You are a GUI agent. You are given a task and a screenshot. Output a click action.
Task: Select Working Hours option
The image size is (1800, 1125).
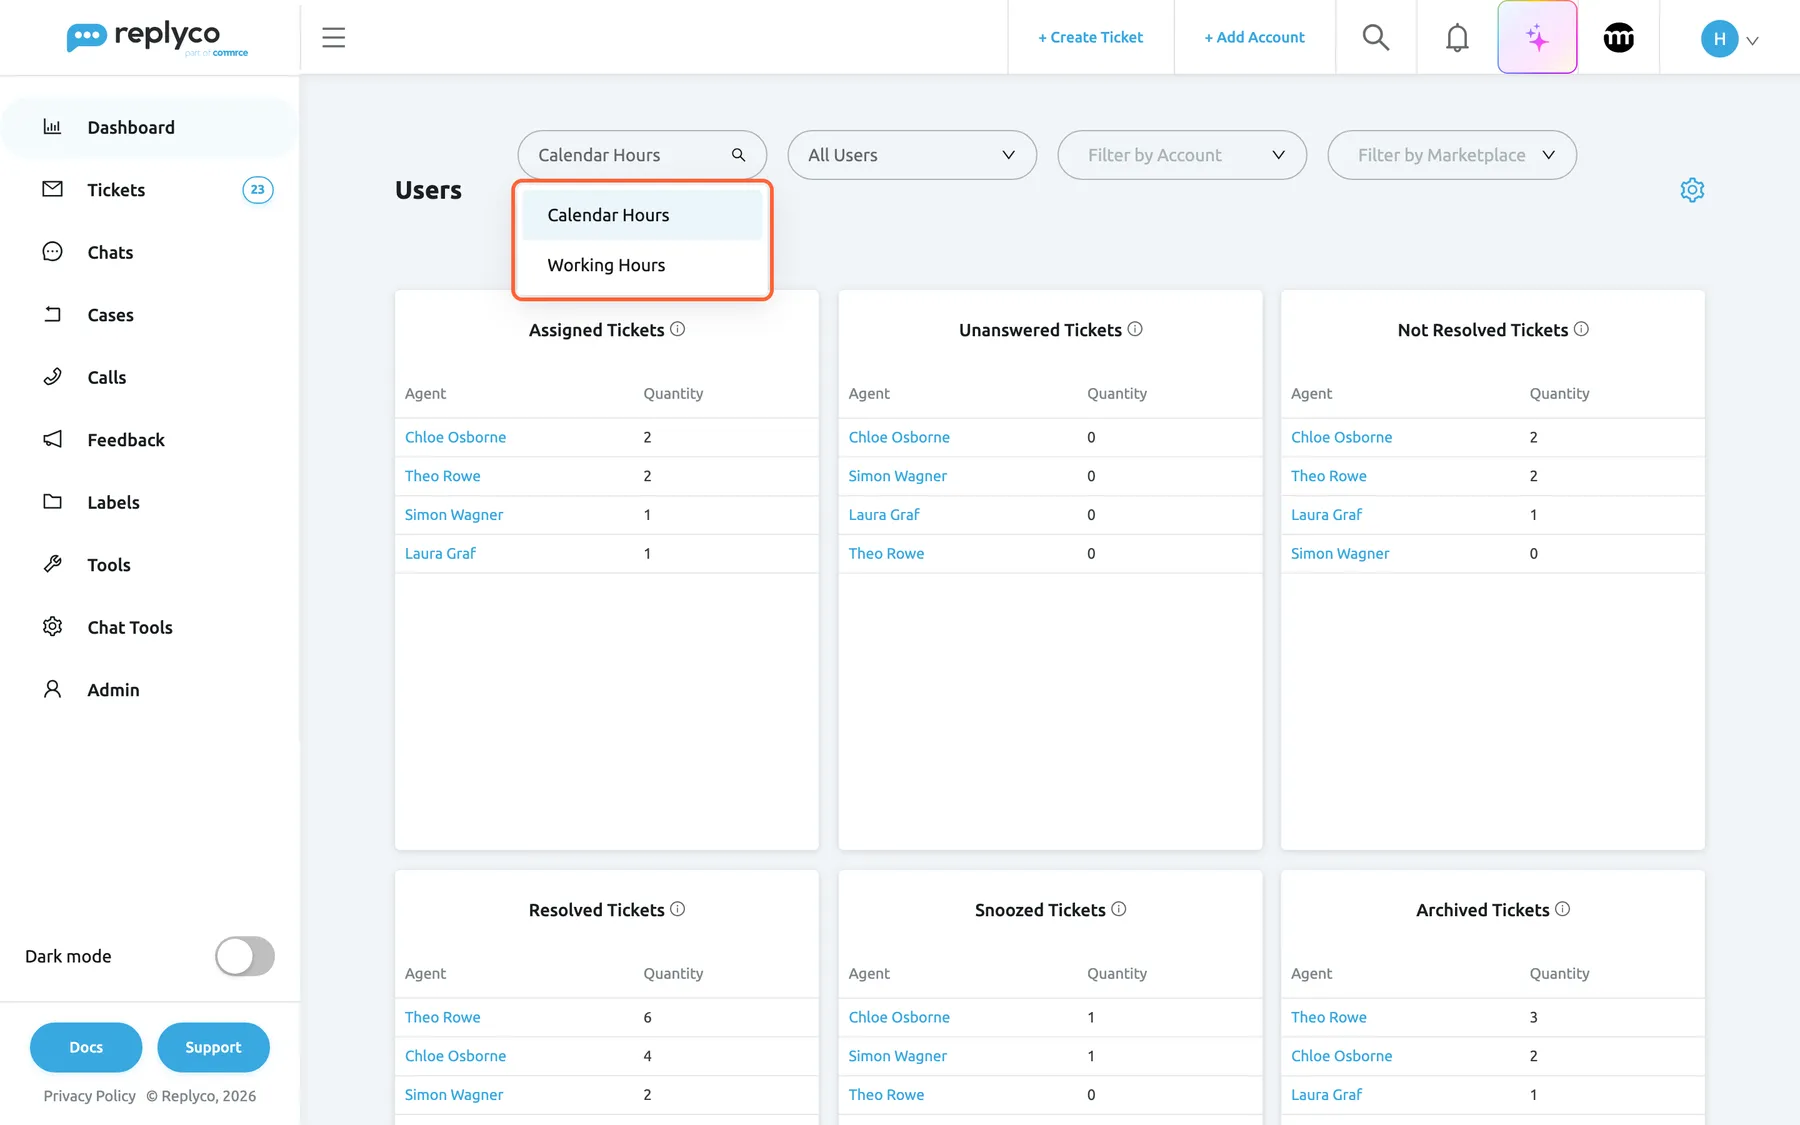click(642, 265)
